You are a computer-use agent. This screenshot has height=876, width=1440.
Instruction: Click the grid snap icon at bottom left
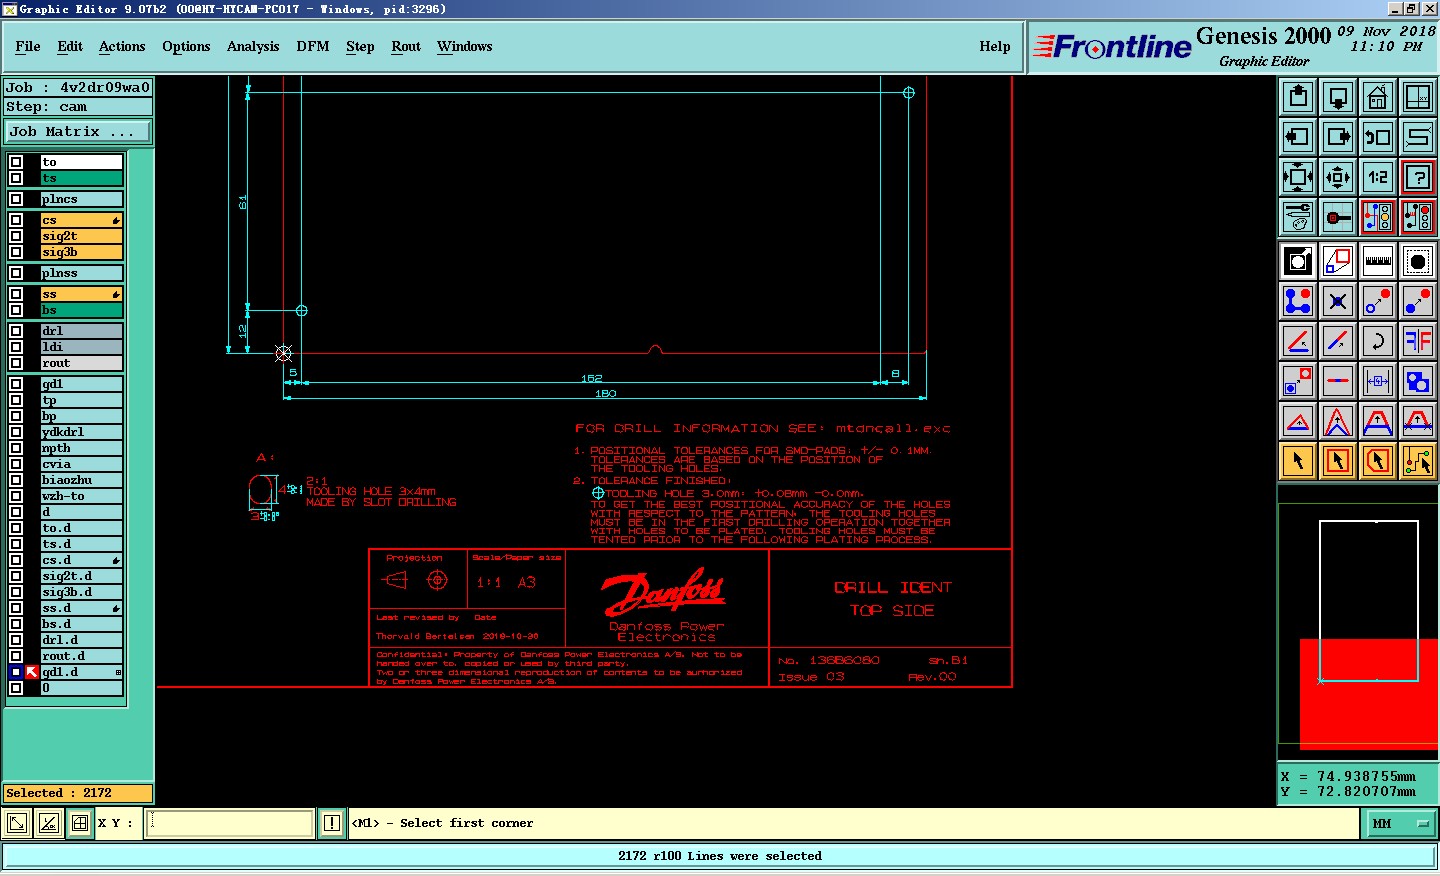(80, 823)
